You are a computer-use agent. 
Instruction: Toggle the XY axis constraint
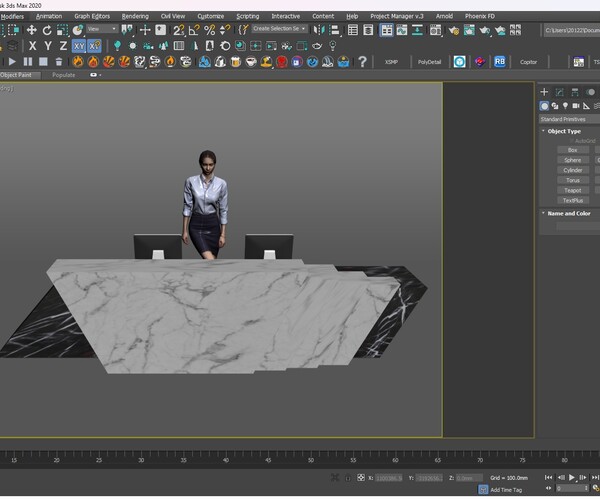tap(79, 46)
